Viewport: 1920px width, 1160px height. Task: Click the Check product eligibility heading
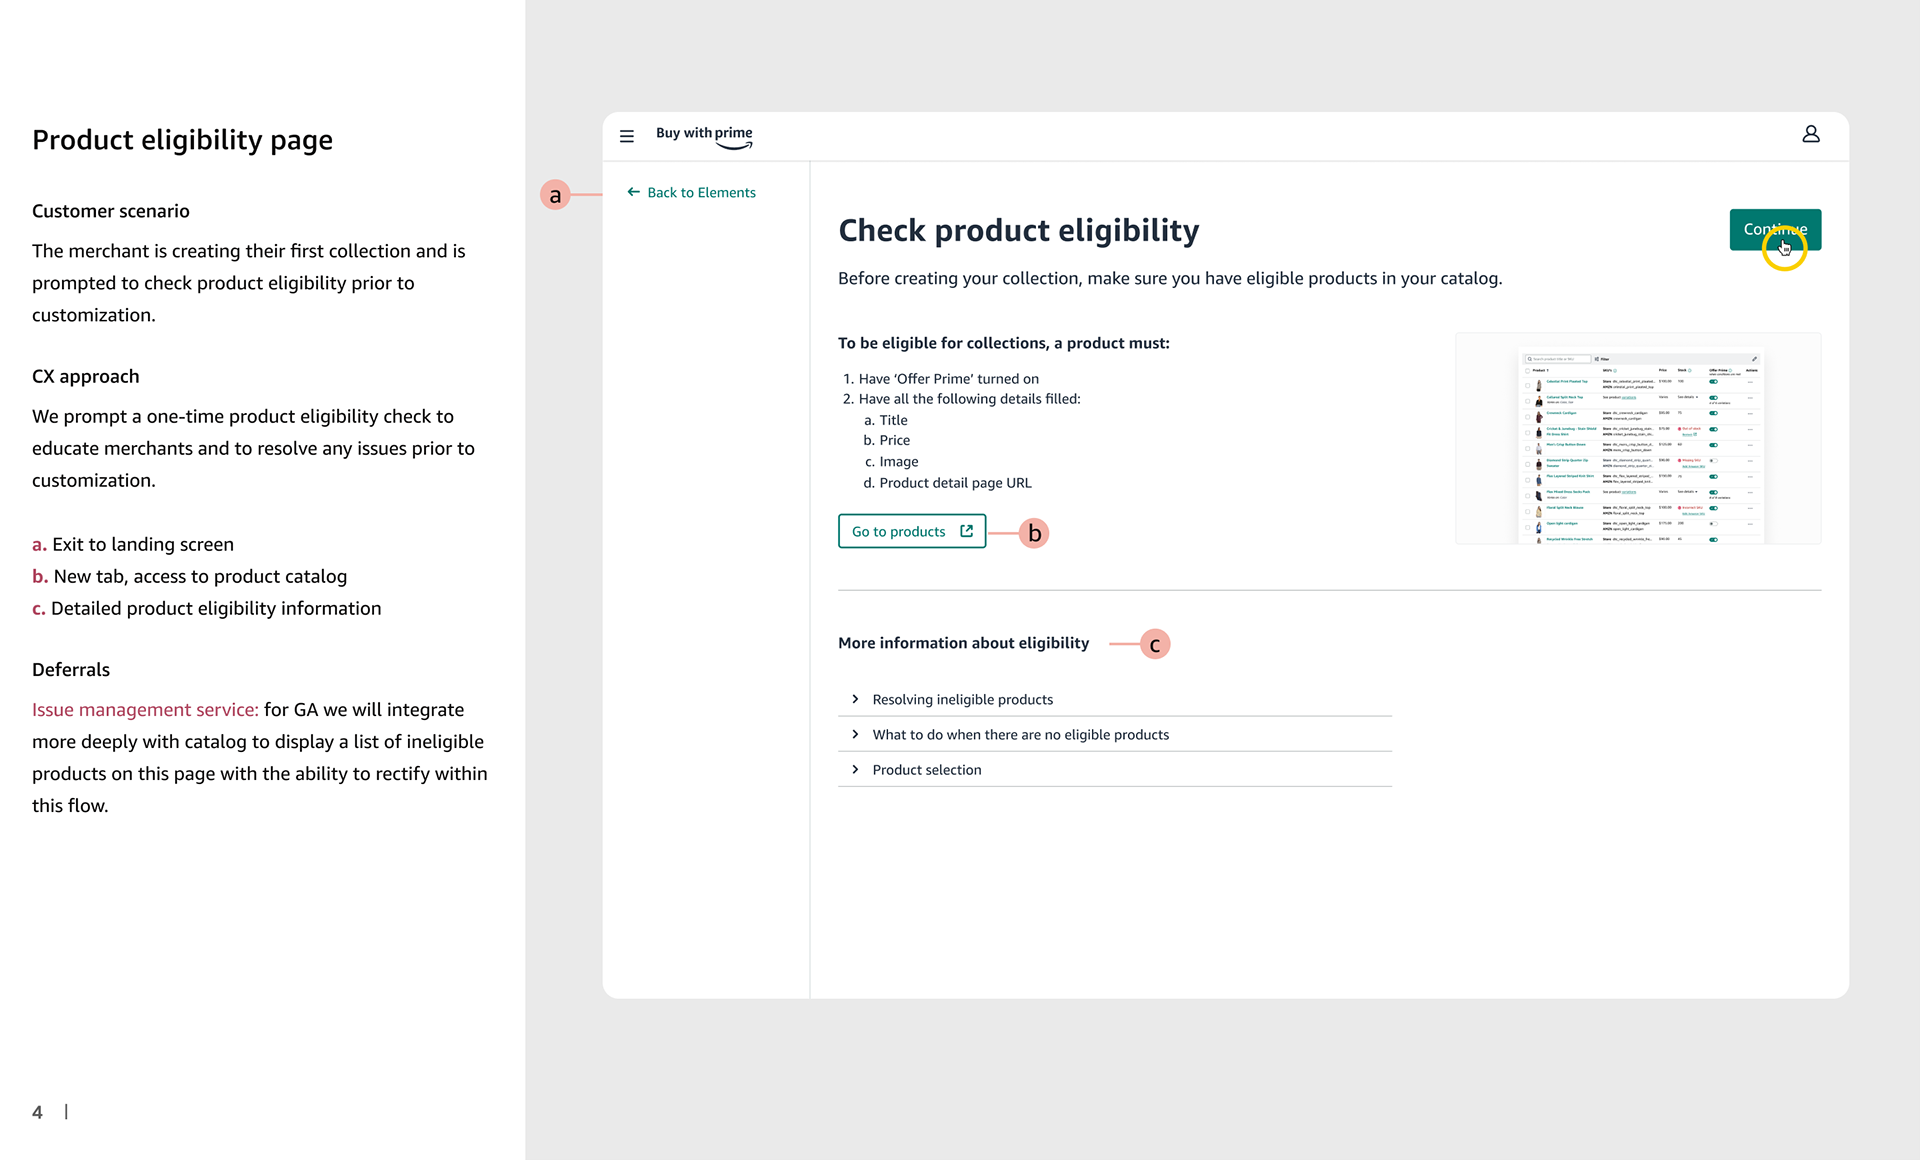[1018, 230]
